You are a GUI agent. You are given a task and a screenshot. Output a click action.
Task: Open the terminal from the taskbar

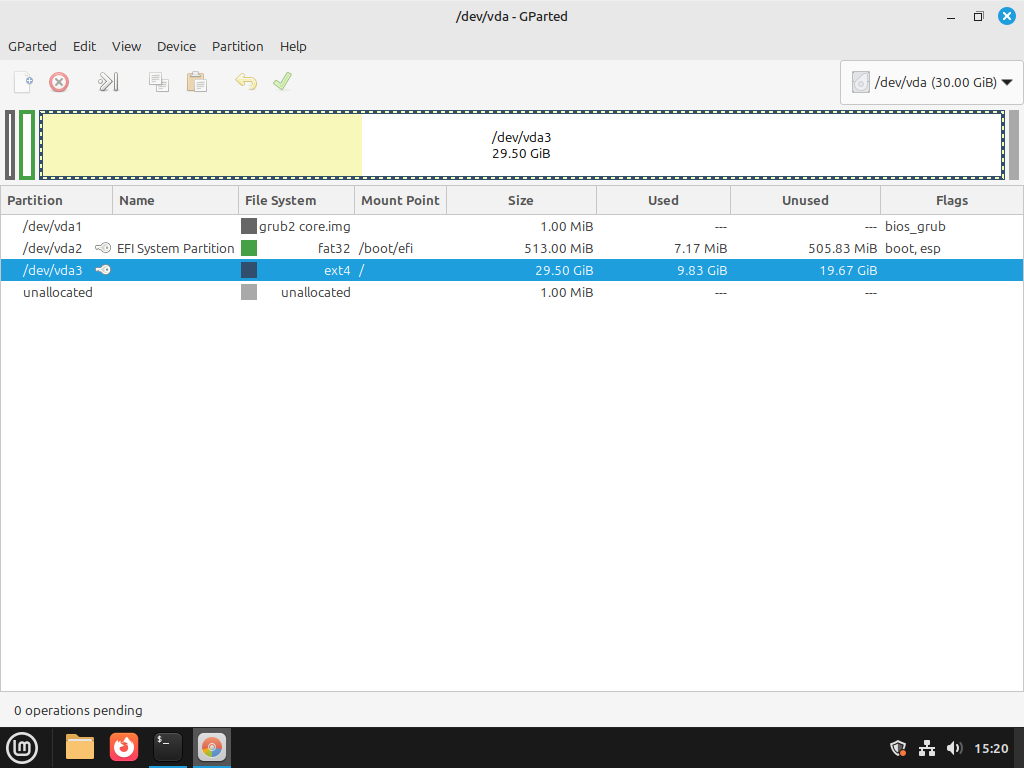[167, 747]
